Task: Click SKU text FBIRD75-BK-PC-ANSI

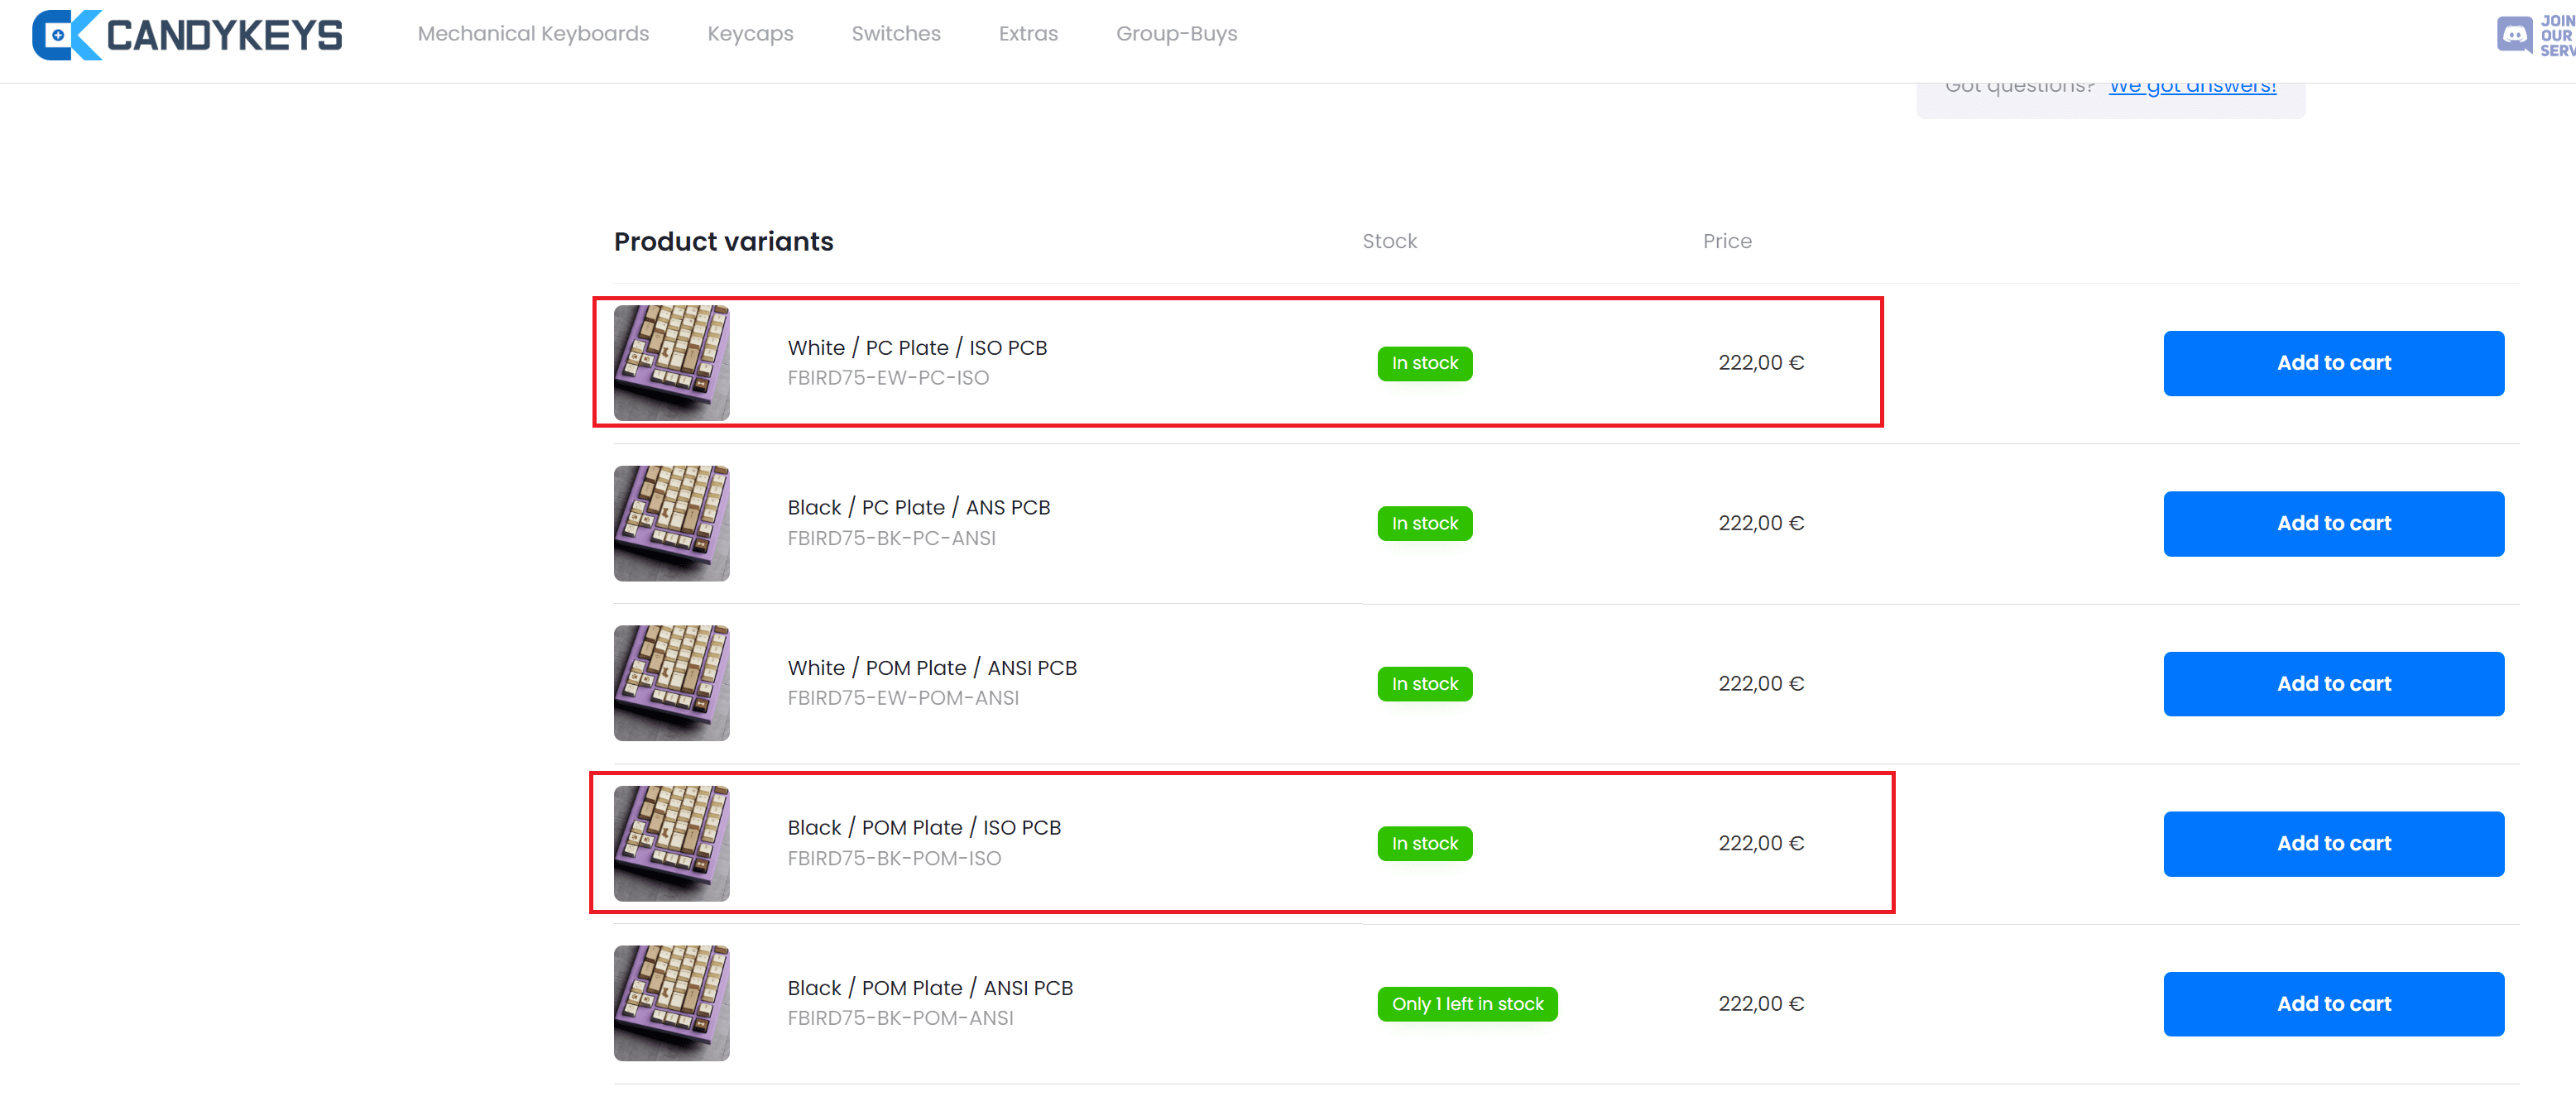Action: coord(891,538)
